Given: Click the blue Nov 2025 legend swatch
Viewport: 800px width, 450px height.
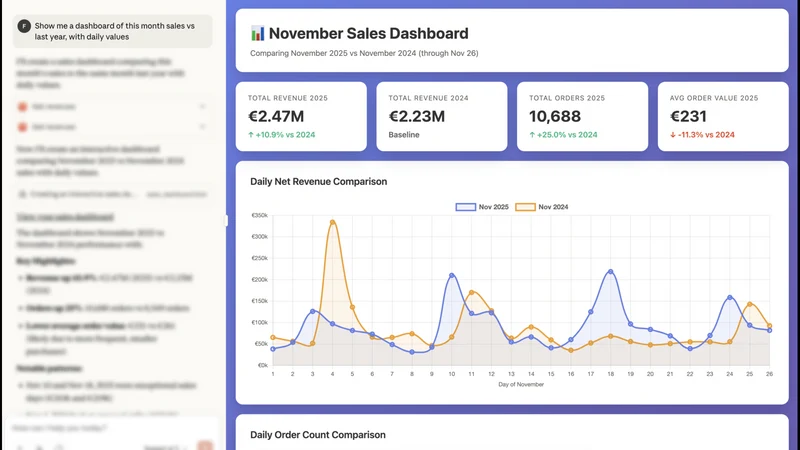Looking at the screenshot, I should tap(465, 207).
